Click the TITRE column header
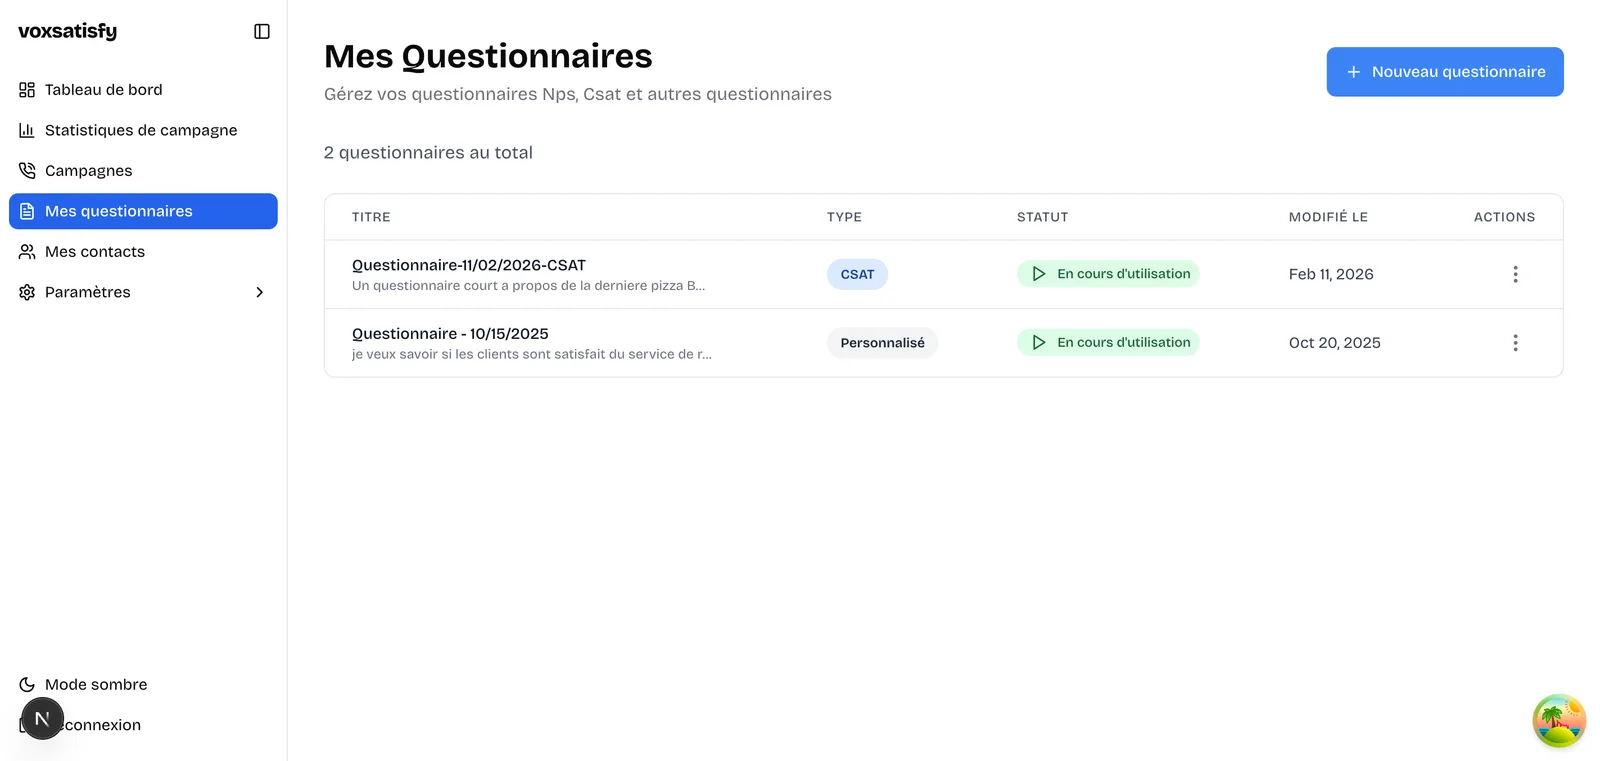 pos(371,217)
